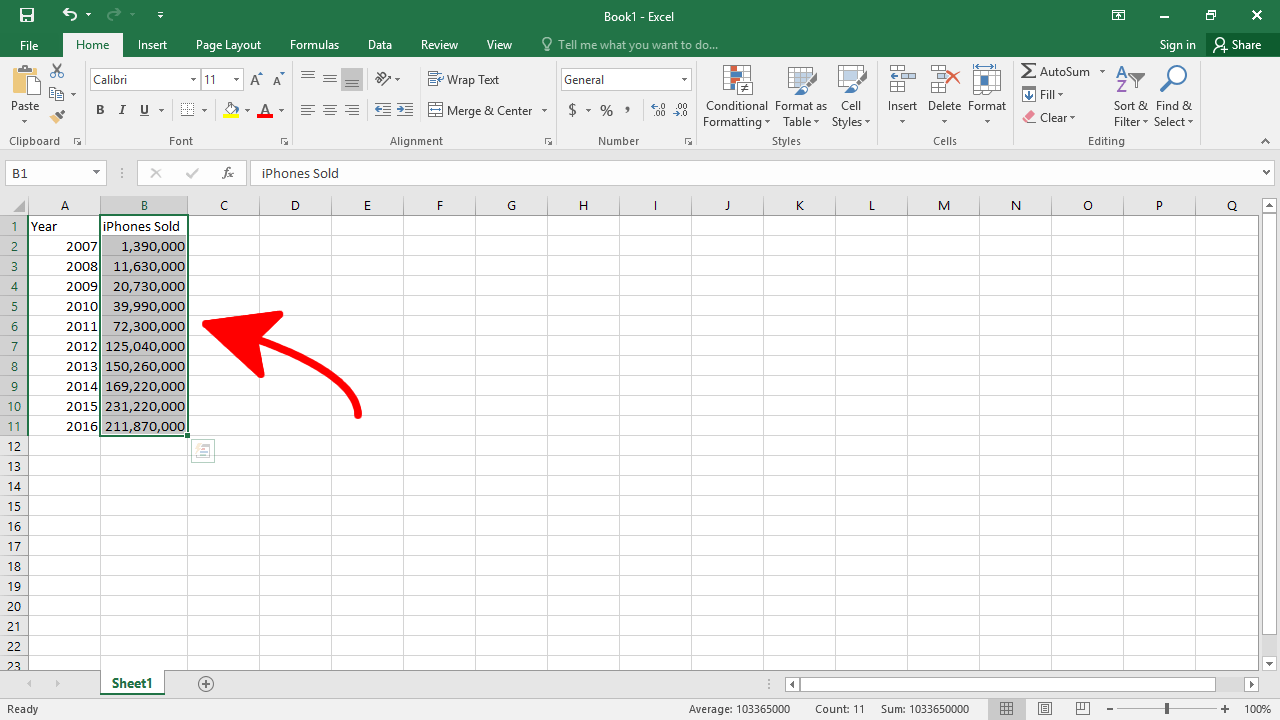Screen dimensions: 1280x720
Task: Switch to the Insert tab
Action: coord(152,45)
